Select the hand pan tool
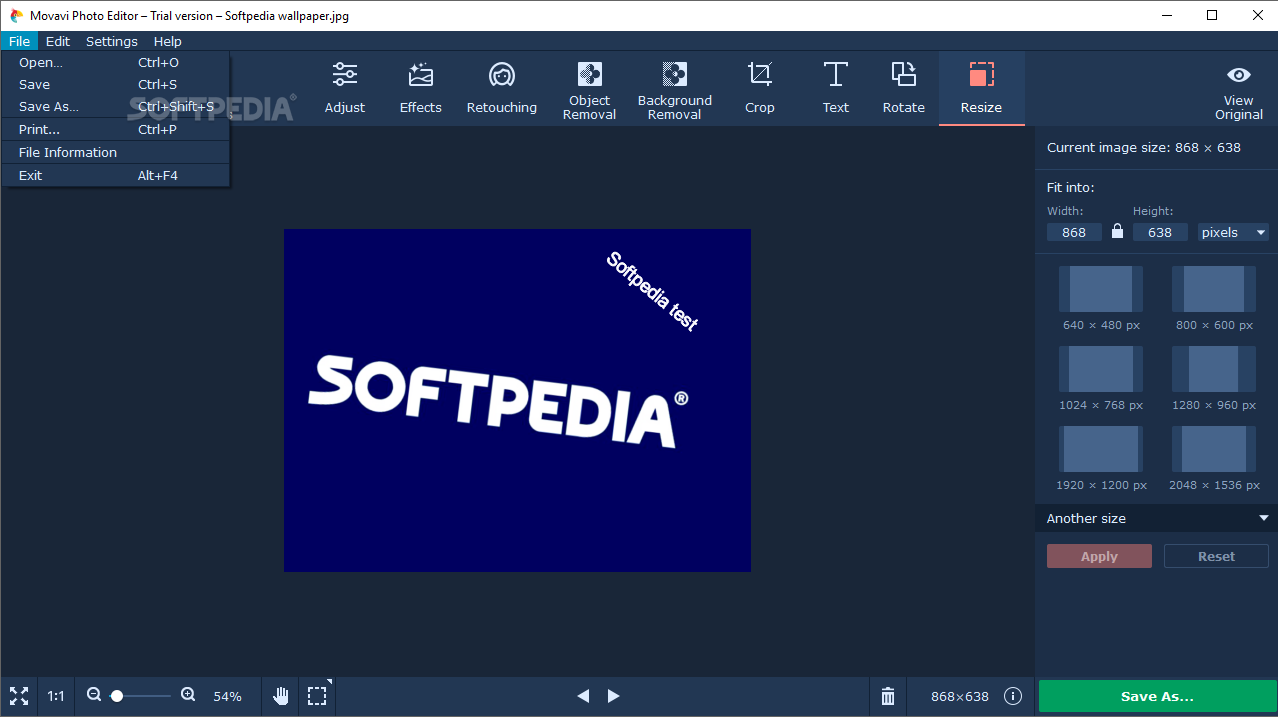The width and height of the screenshot is (1278, 717). click(281, 696)
